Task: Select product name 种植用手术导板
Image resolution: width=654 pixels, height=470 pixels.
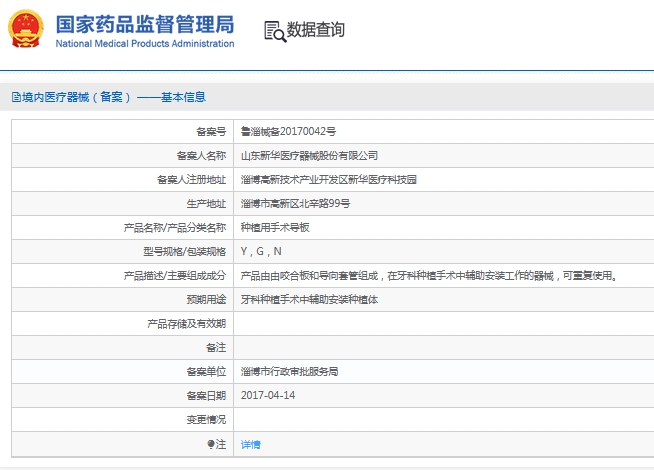Action: point(275,227)
